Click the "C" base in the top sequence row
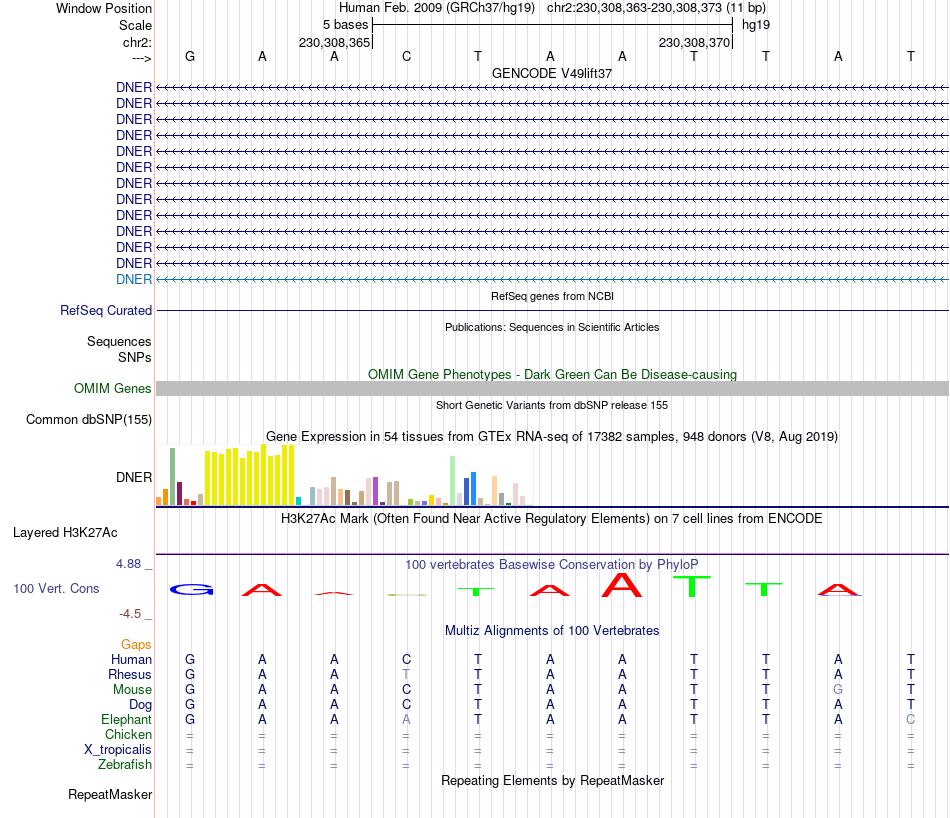The height and width of the screenshot is (818, 950). coord(406,56)
